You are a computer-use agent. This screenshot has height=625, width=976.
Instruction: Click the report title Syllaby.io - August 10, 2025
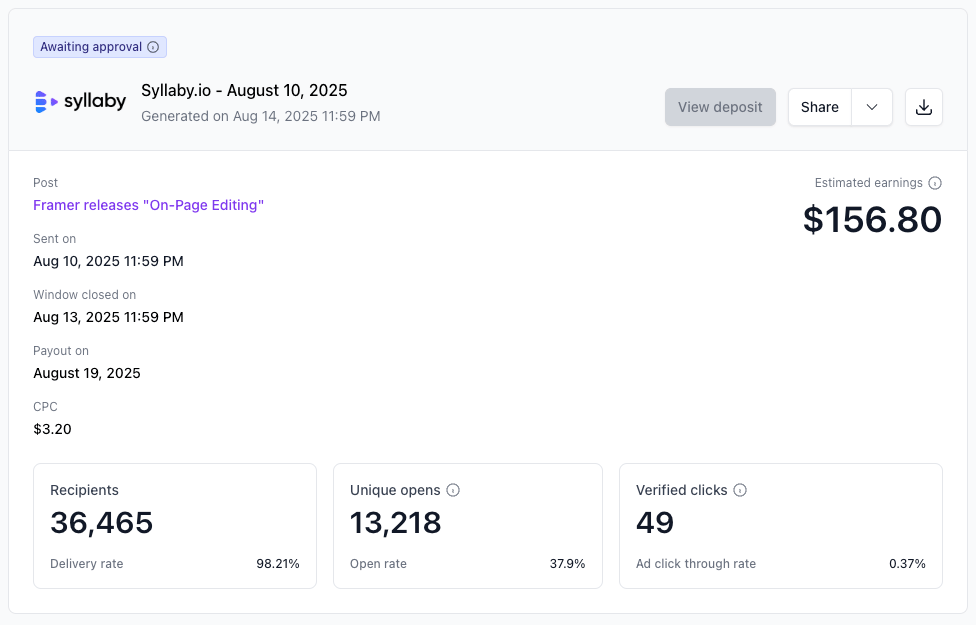pyautogui.click(x=244, y=90)
